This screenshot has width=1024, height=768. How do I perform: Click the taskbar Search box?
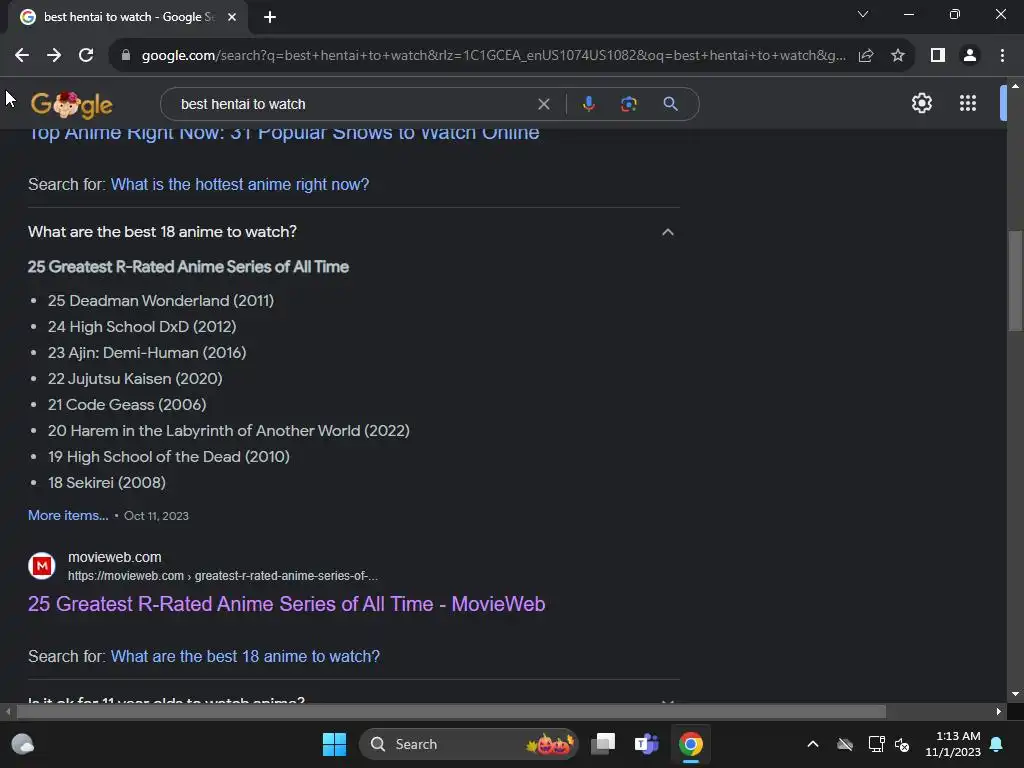click(468, 744)
